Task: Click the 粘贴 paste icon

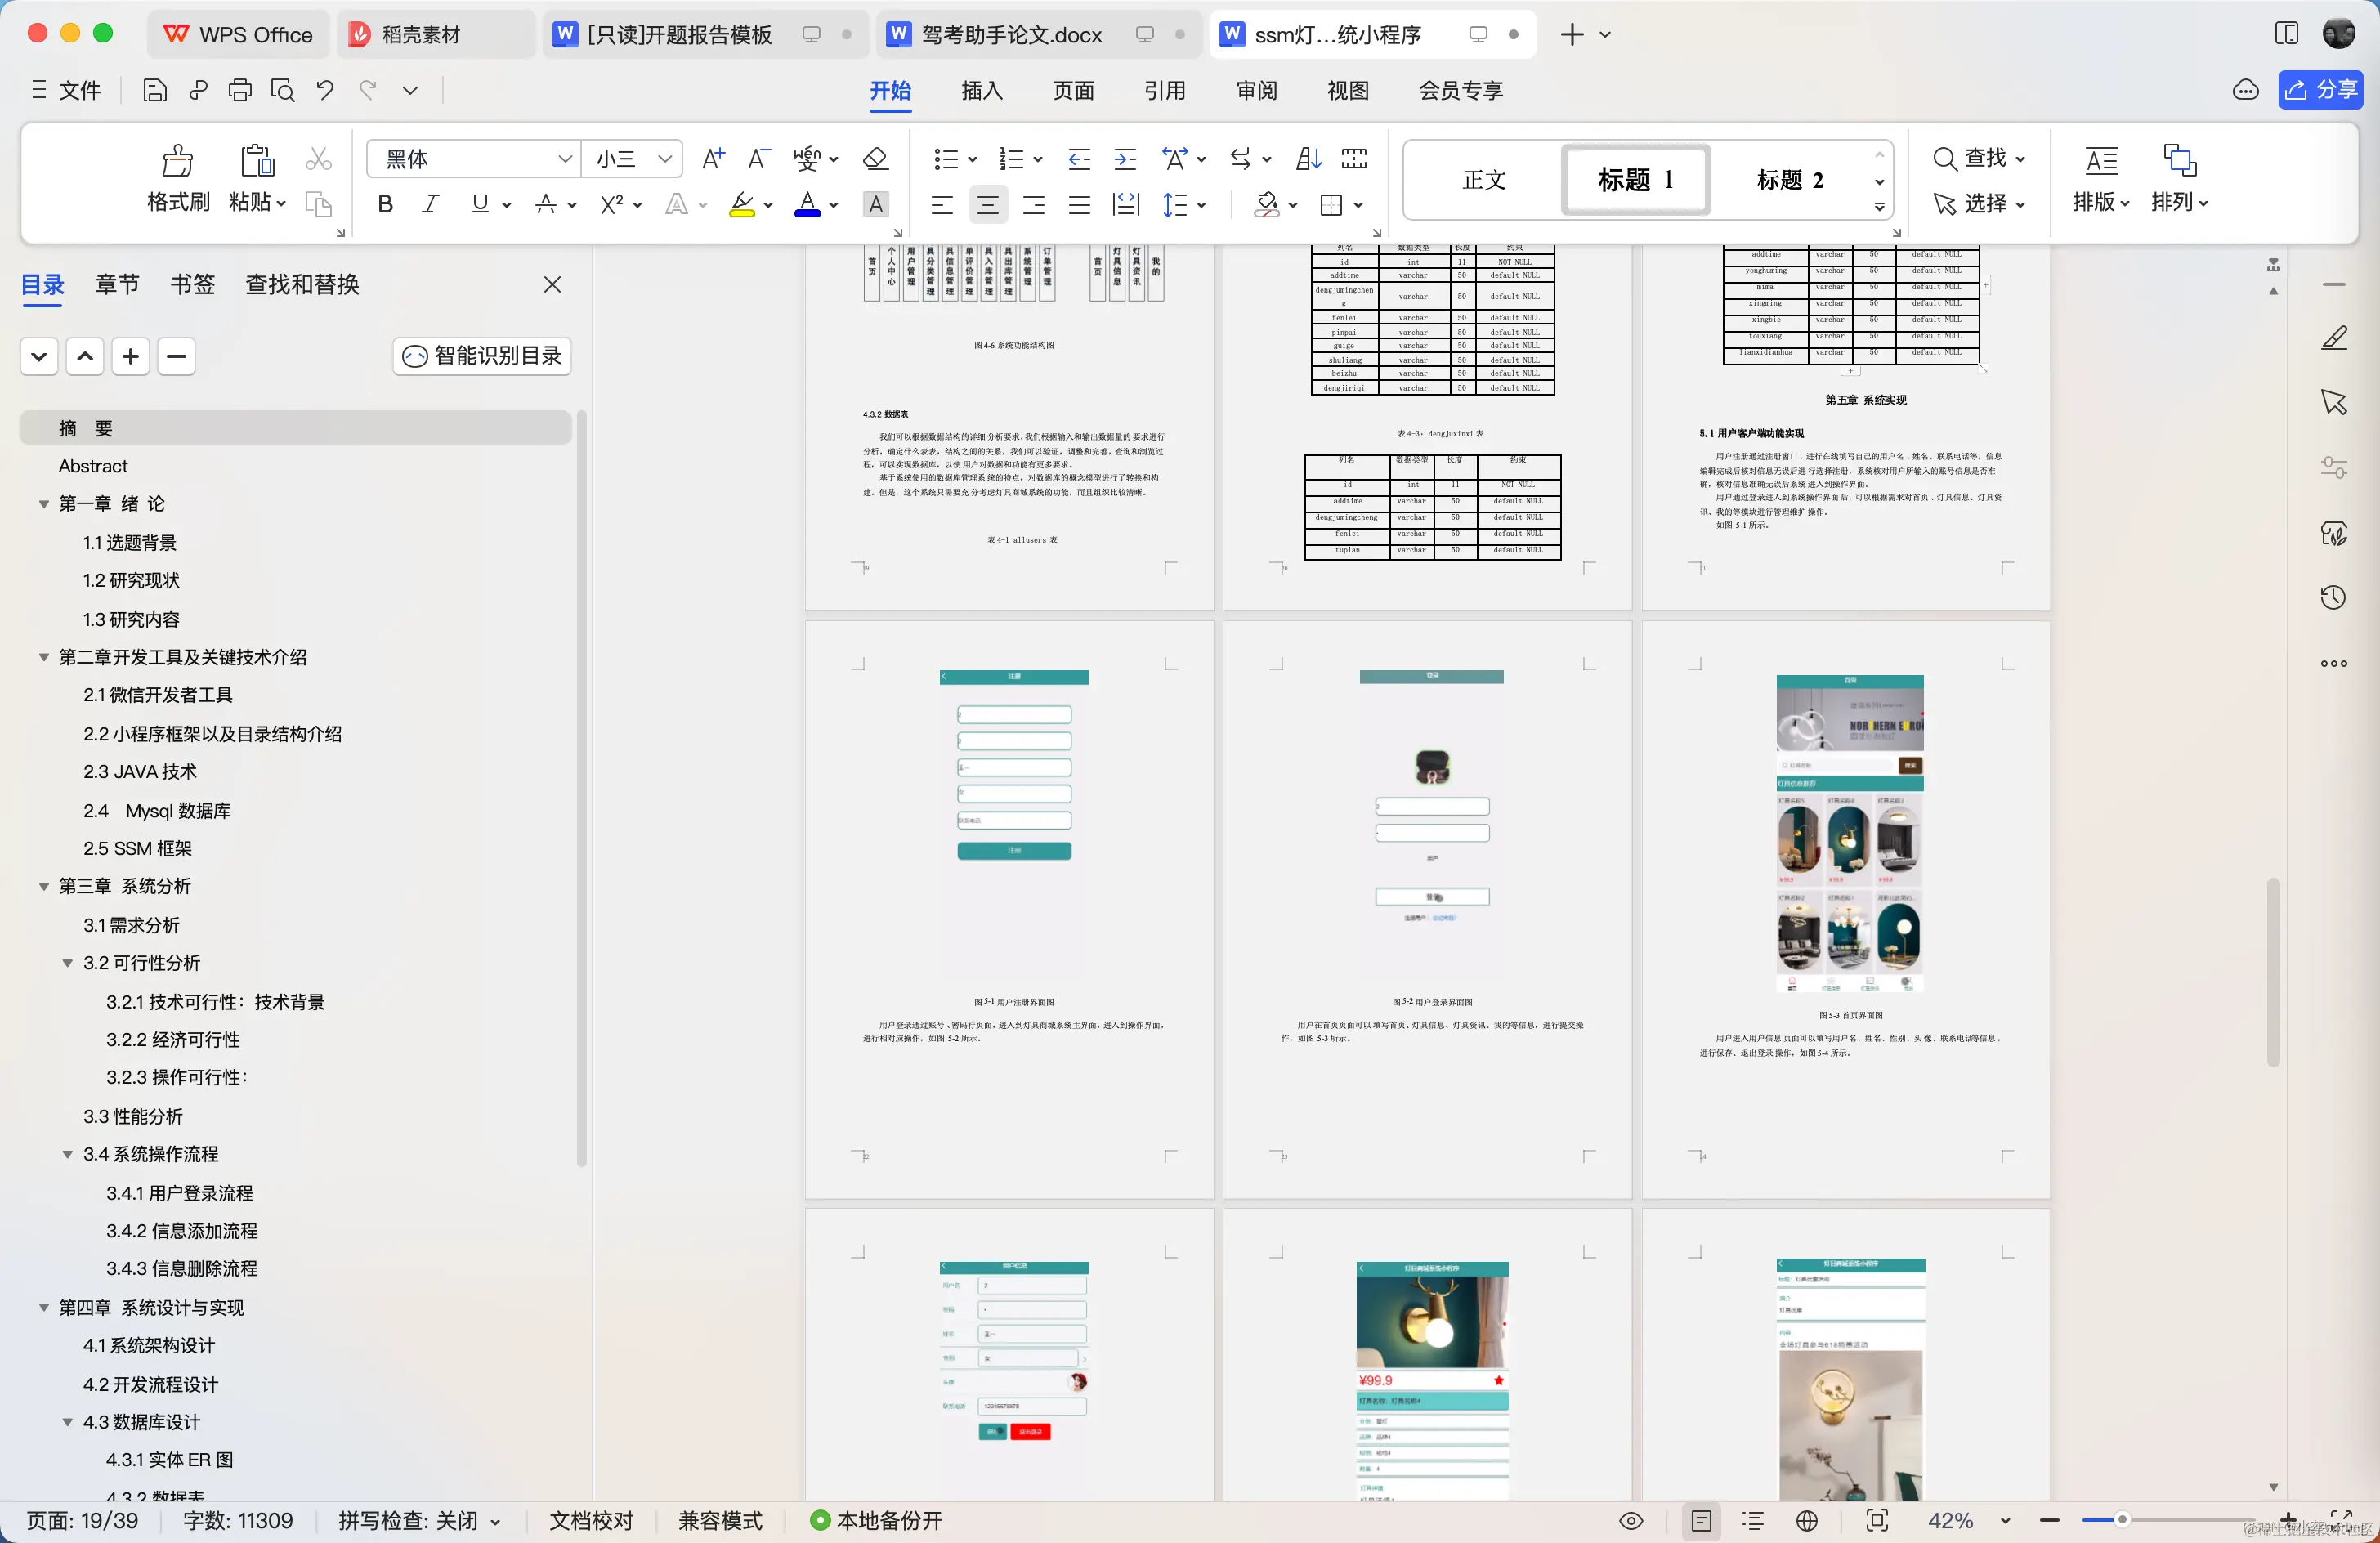Action: coord(255,160)
